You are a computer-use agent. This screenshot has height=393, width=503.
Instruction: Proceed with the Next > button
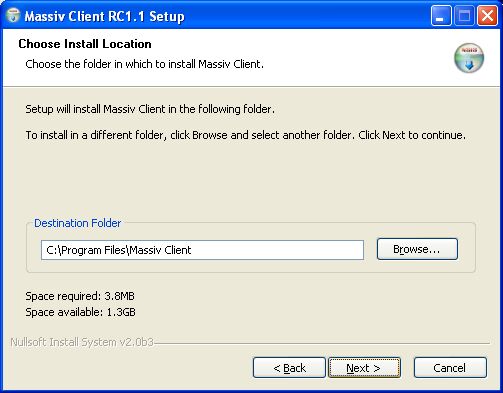(x=364, y=368)
